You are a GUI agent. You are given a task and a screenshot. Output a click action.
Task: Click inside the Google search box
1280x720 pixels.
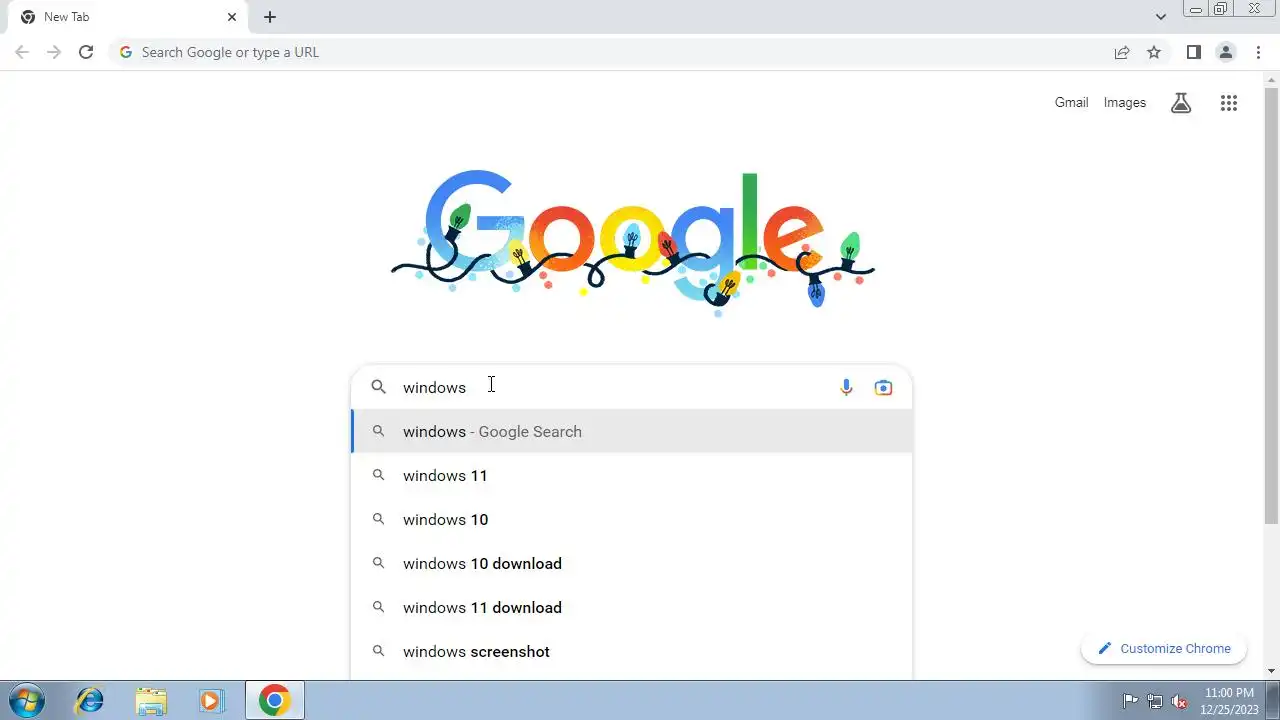pyautogui.click(x=631, y=387)
